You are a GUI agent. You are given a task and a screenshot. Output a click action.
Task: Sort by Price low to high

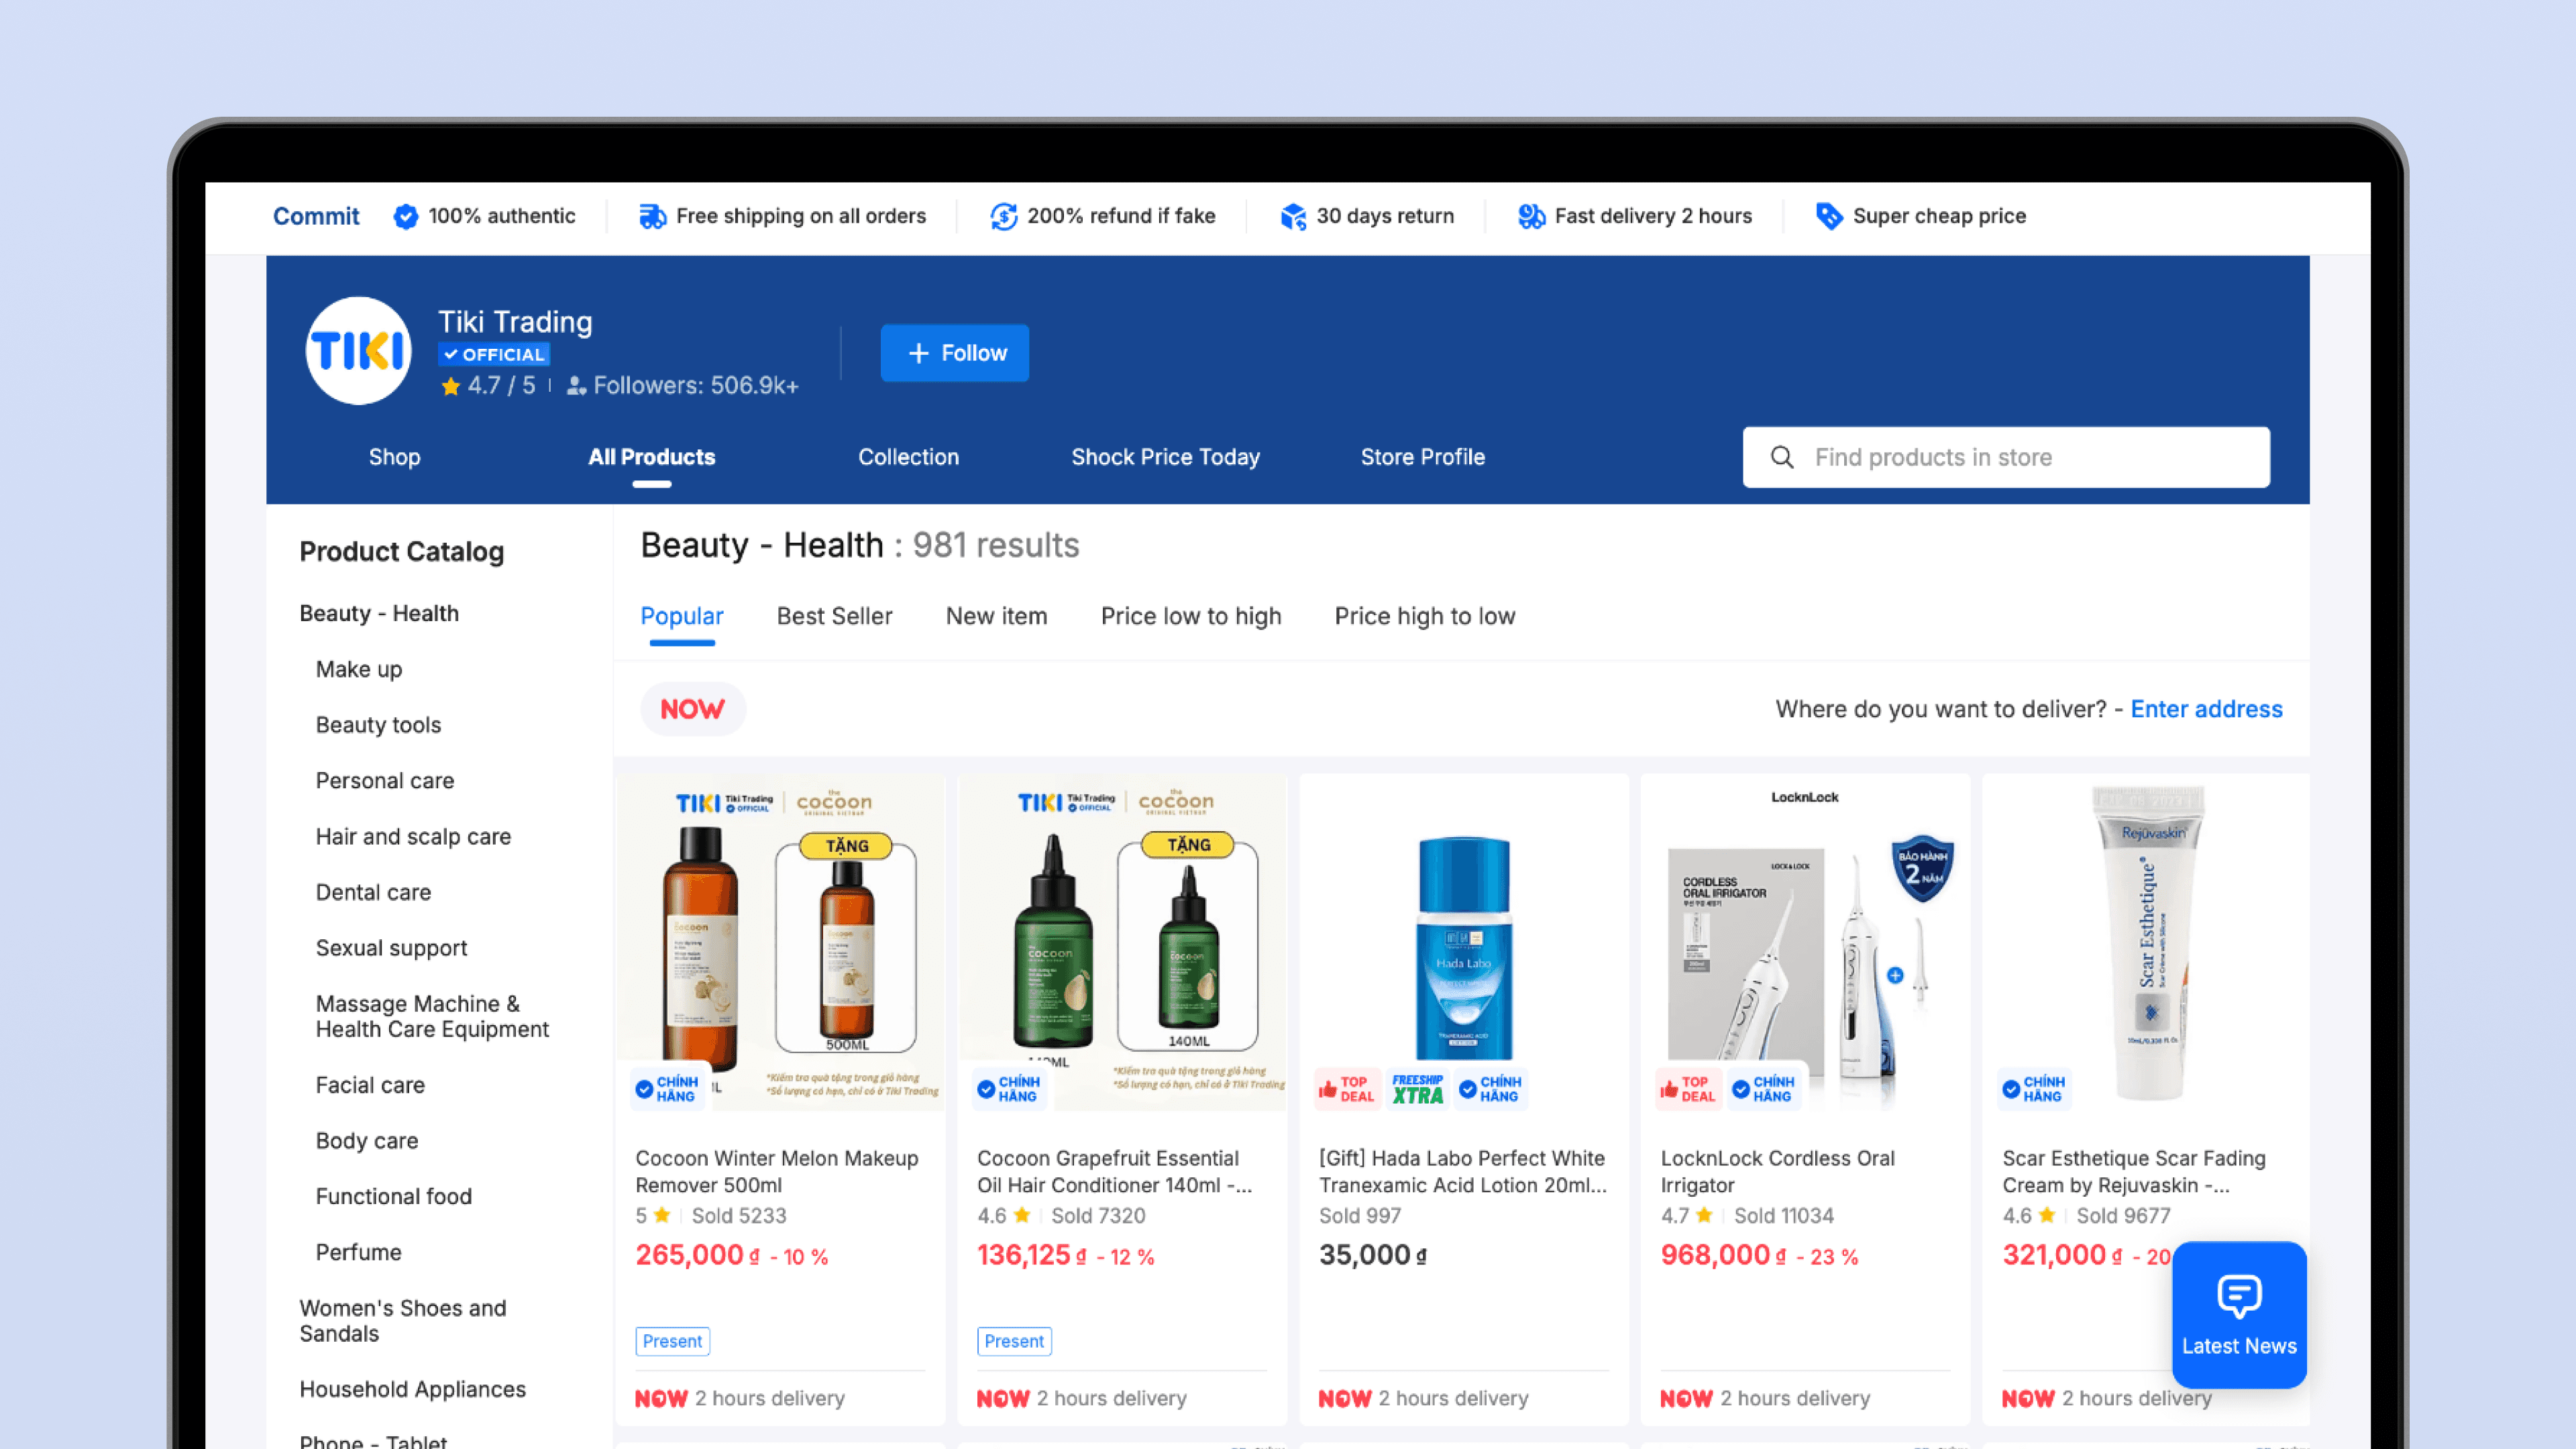pyautogui.click(x=1191, y=616)
